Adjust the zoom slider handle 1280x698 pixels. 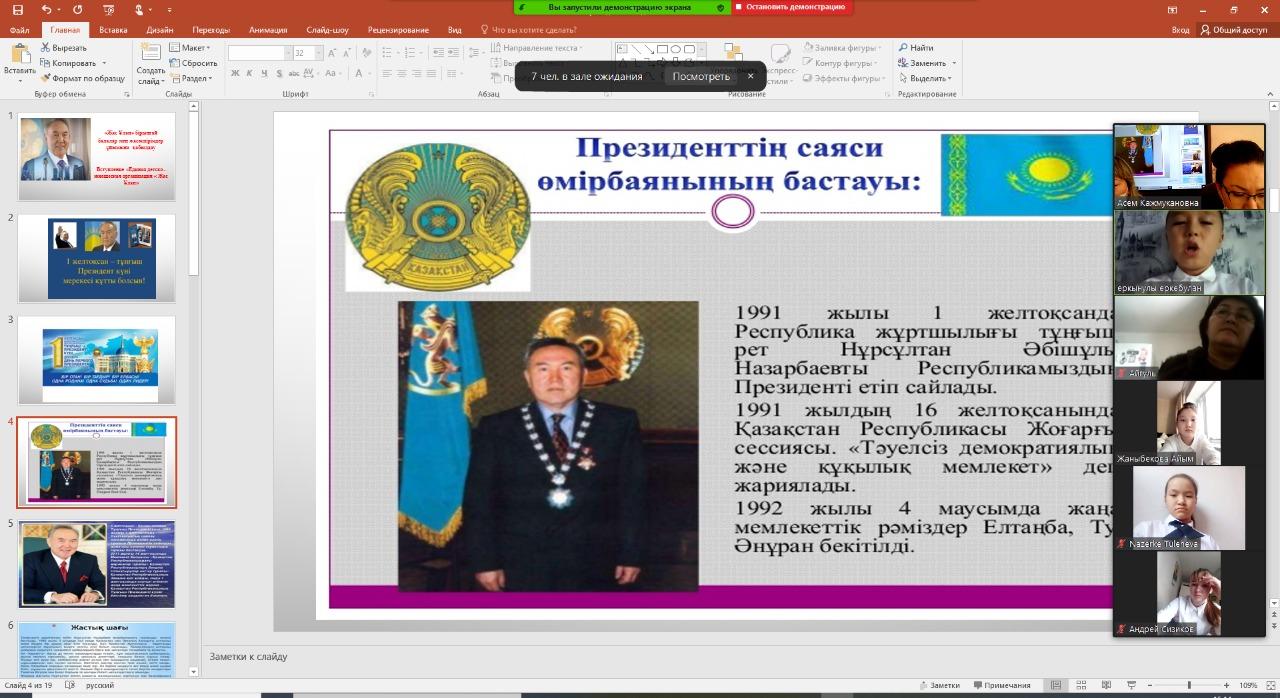(x=1190, y=685)
